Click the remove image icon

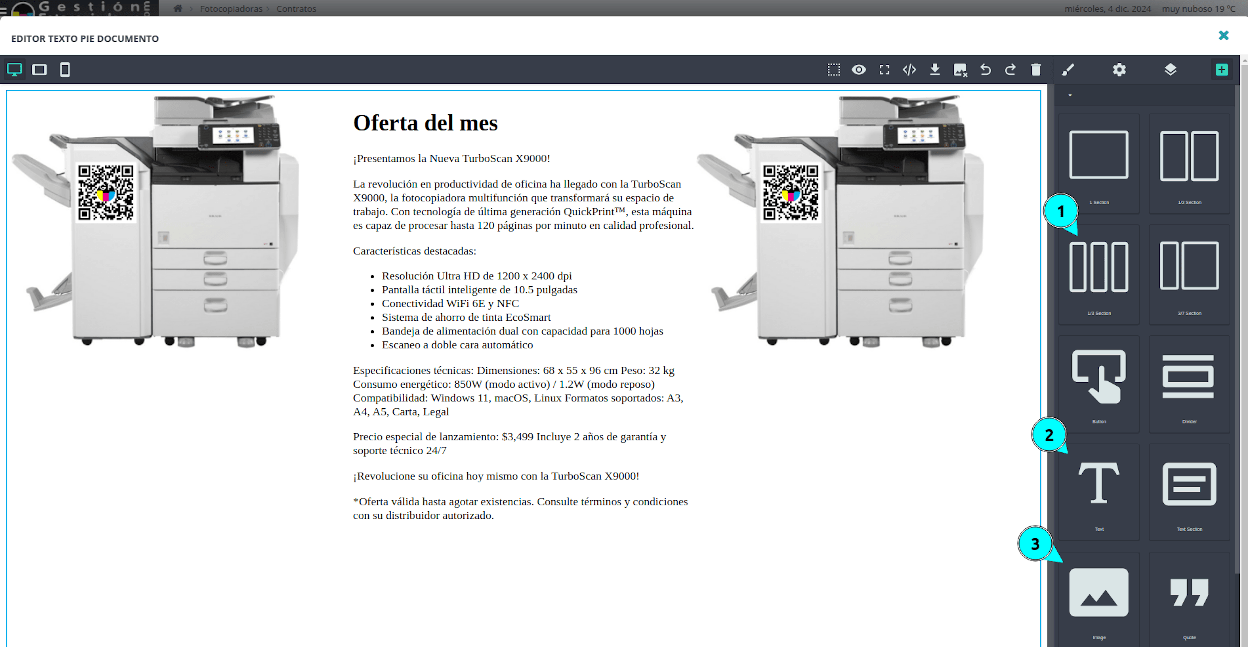961,70
